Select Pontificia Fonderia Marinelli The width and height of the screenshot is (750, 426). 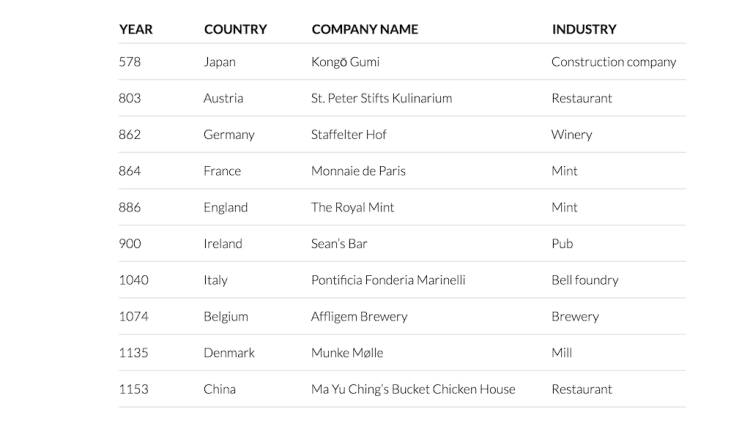tap(388, 280)
